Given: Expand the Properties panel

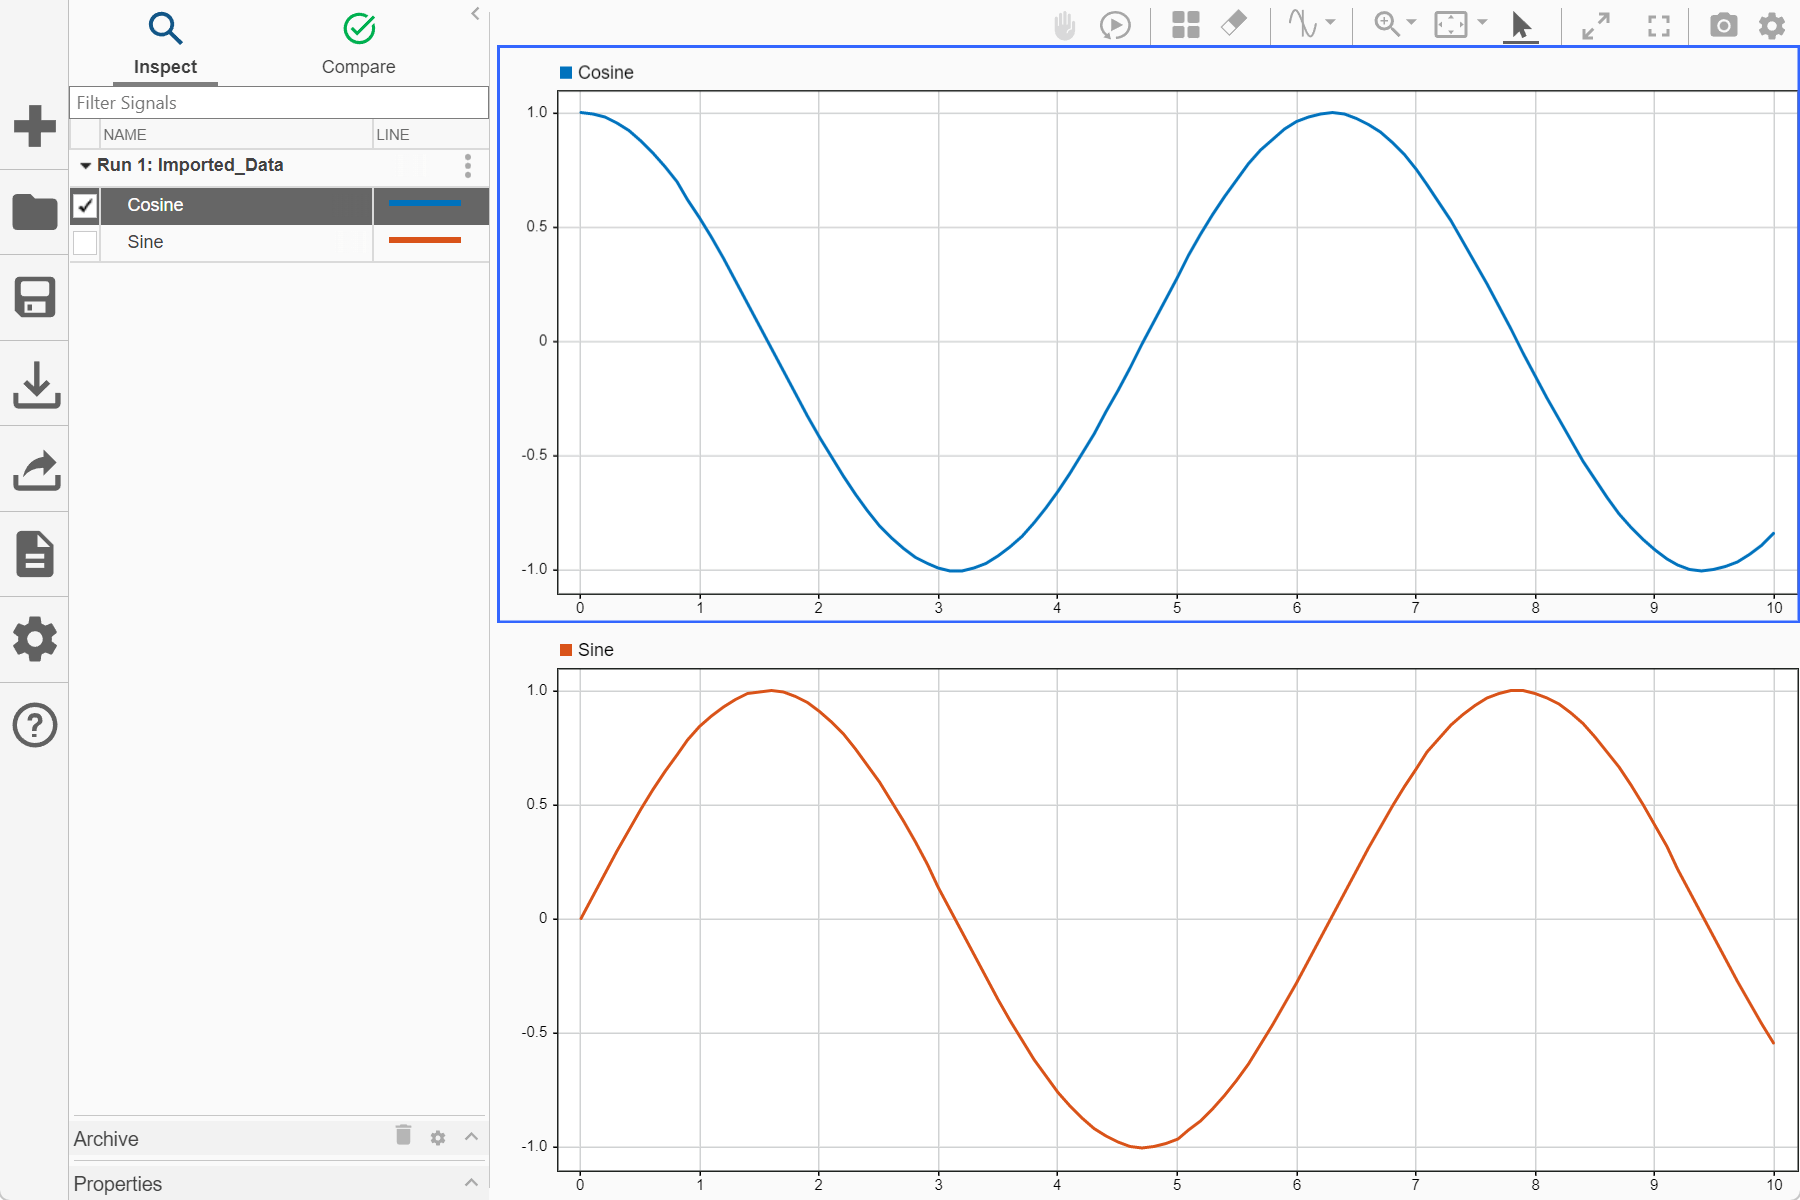Looking at the screenshot, I should tap(470, 1183).
